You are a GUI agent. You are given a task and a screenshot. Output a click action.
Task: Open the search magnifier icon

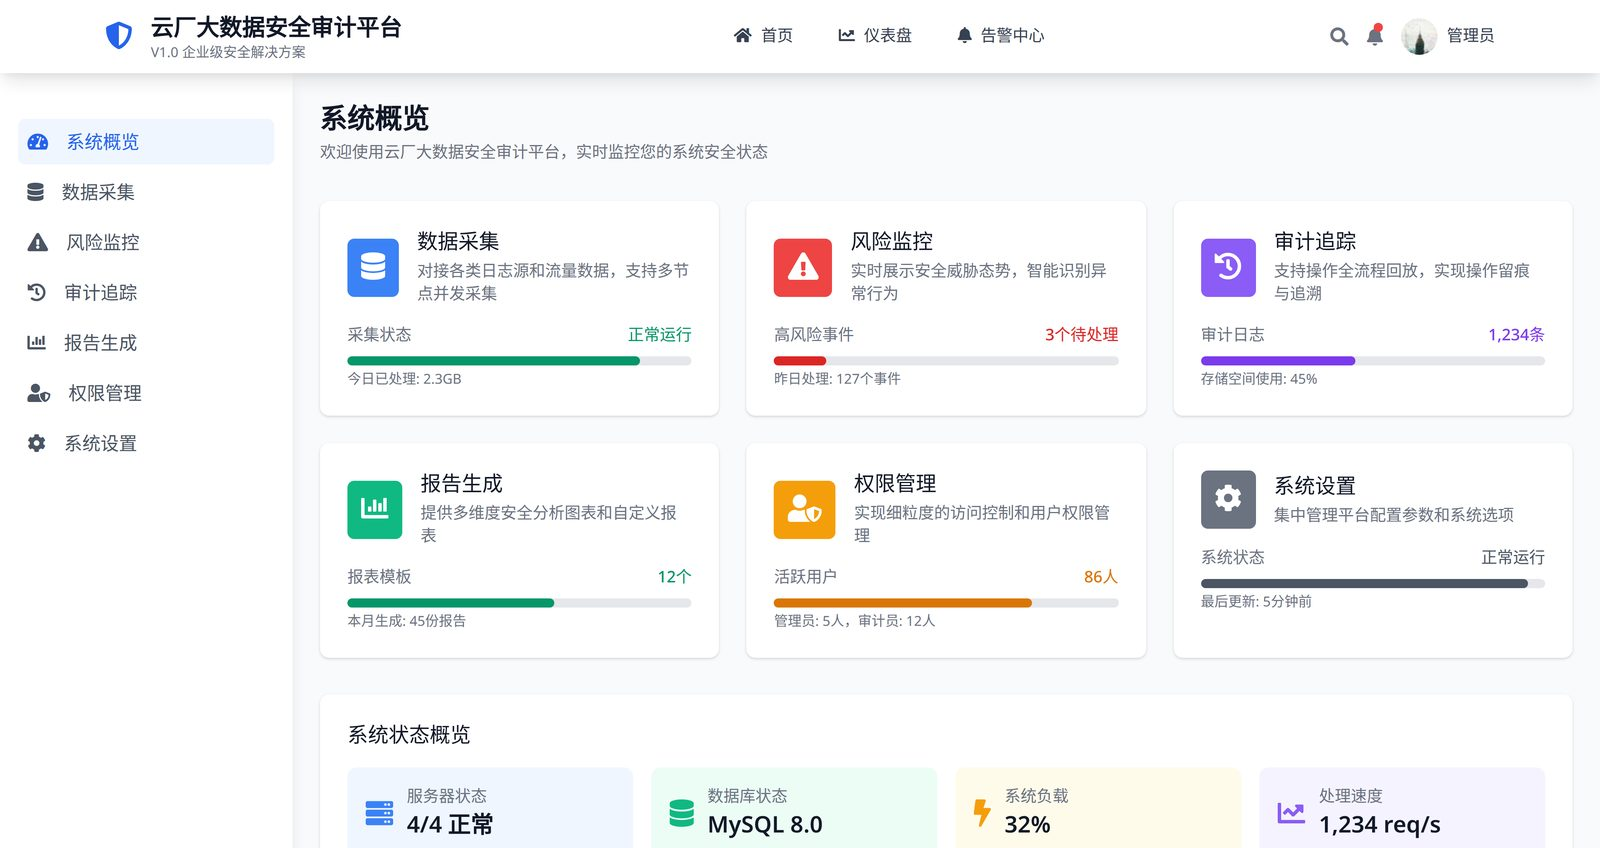tap(1339, 37)
